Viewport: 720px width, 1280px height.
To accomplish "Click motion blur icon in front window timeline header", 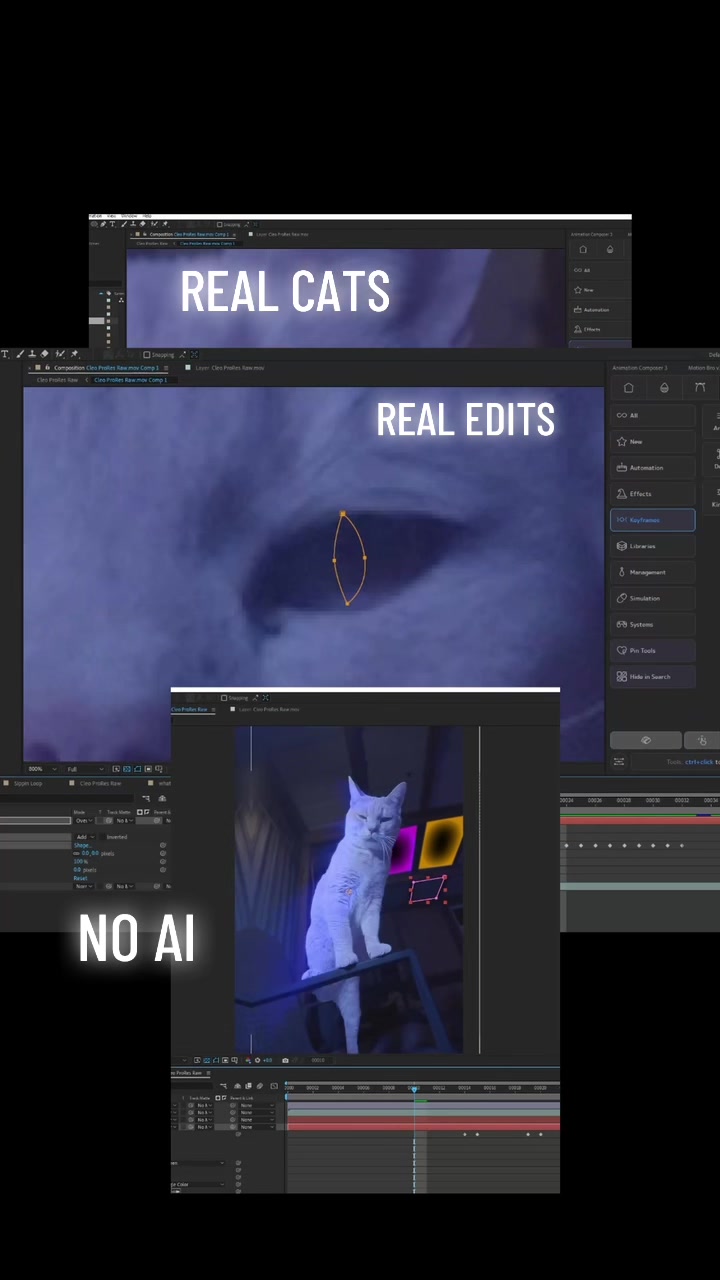I will click(259, 1086).
